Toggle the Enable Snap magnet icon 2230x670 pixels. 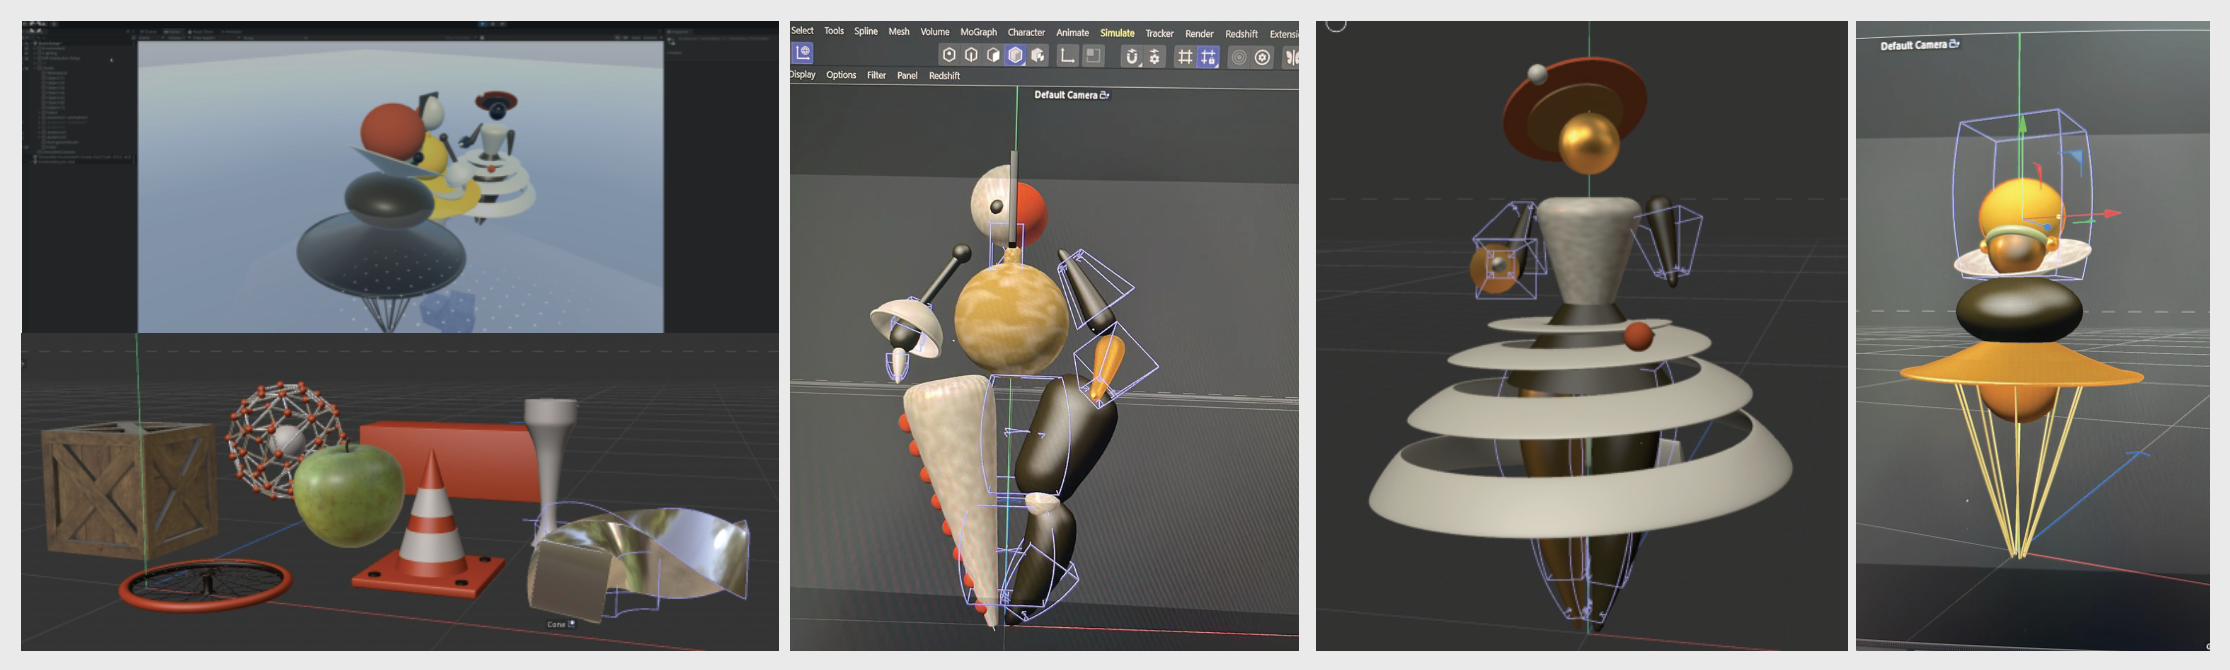[1132, 57]
